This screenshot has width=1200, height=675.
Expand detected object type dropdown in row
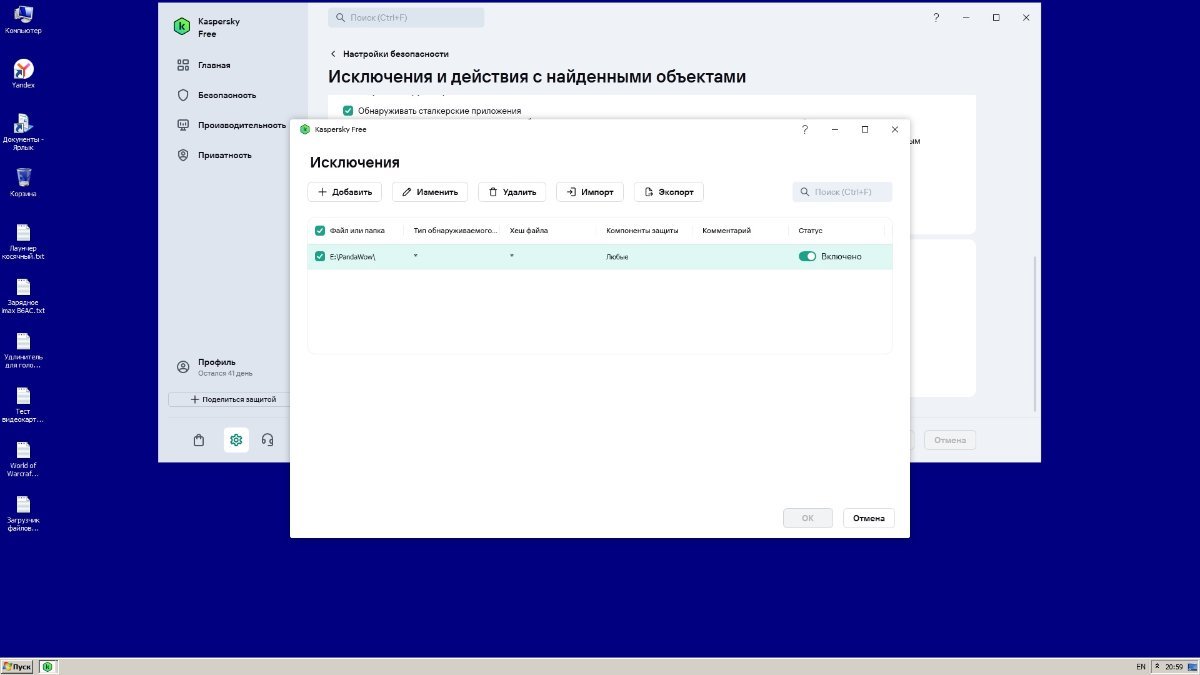(416, 256)
